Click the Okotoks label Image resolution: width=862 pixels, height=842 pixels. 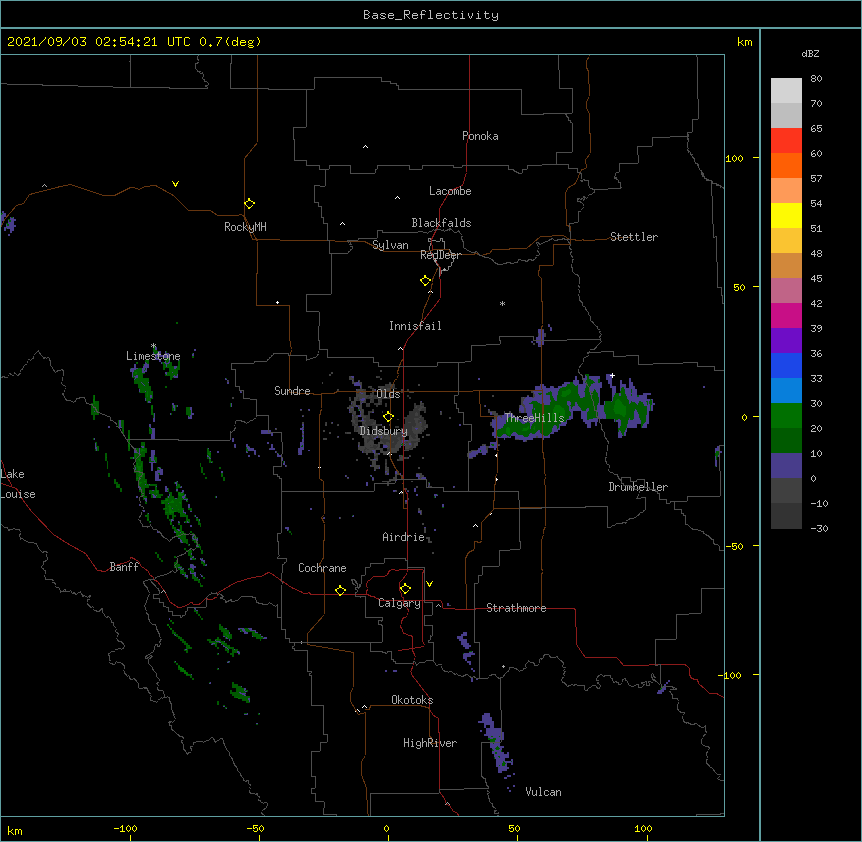pos(412,700)
